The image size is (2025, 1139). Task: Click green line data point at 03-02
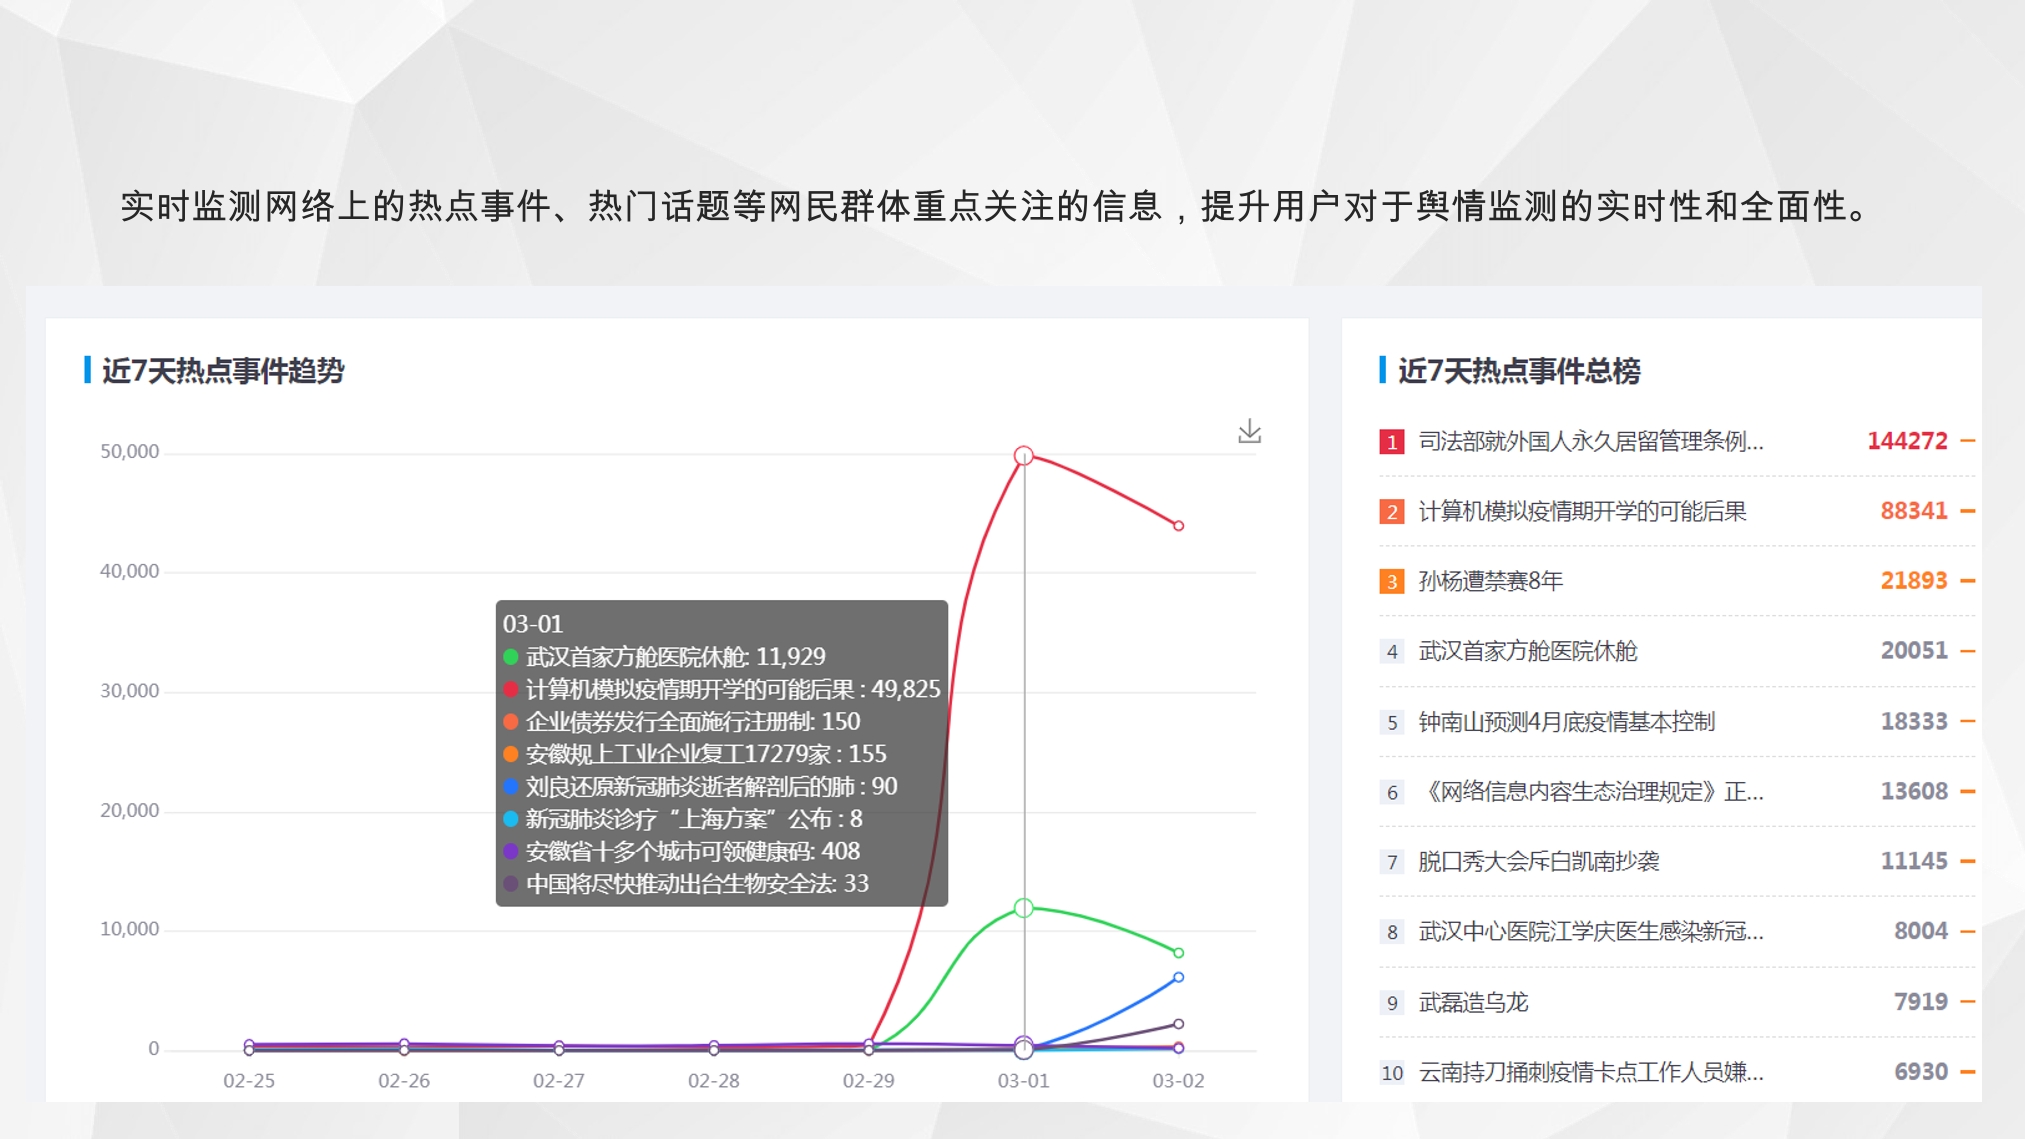(x=1178, y=953)
